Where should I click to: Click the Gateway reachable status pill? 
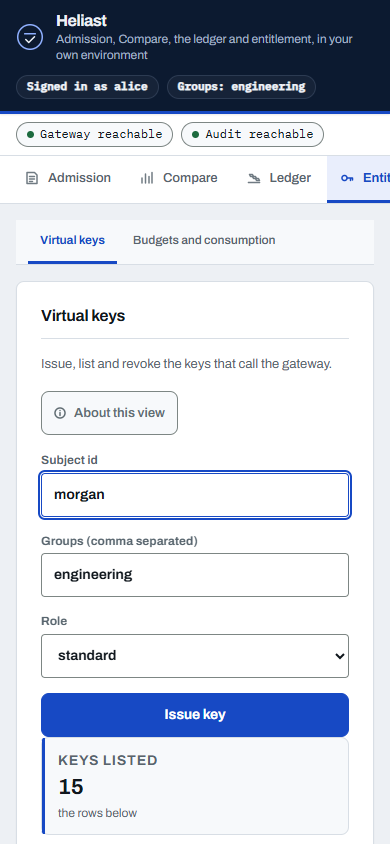pos(94,135)
